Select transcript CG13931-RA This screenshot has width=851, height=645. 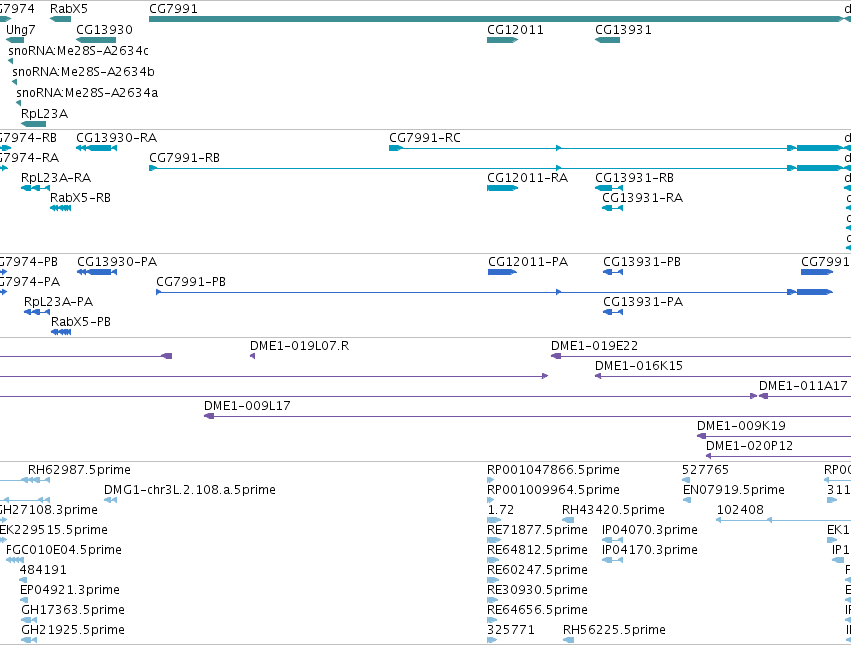point(613,208)
